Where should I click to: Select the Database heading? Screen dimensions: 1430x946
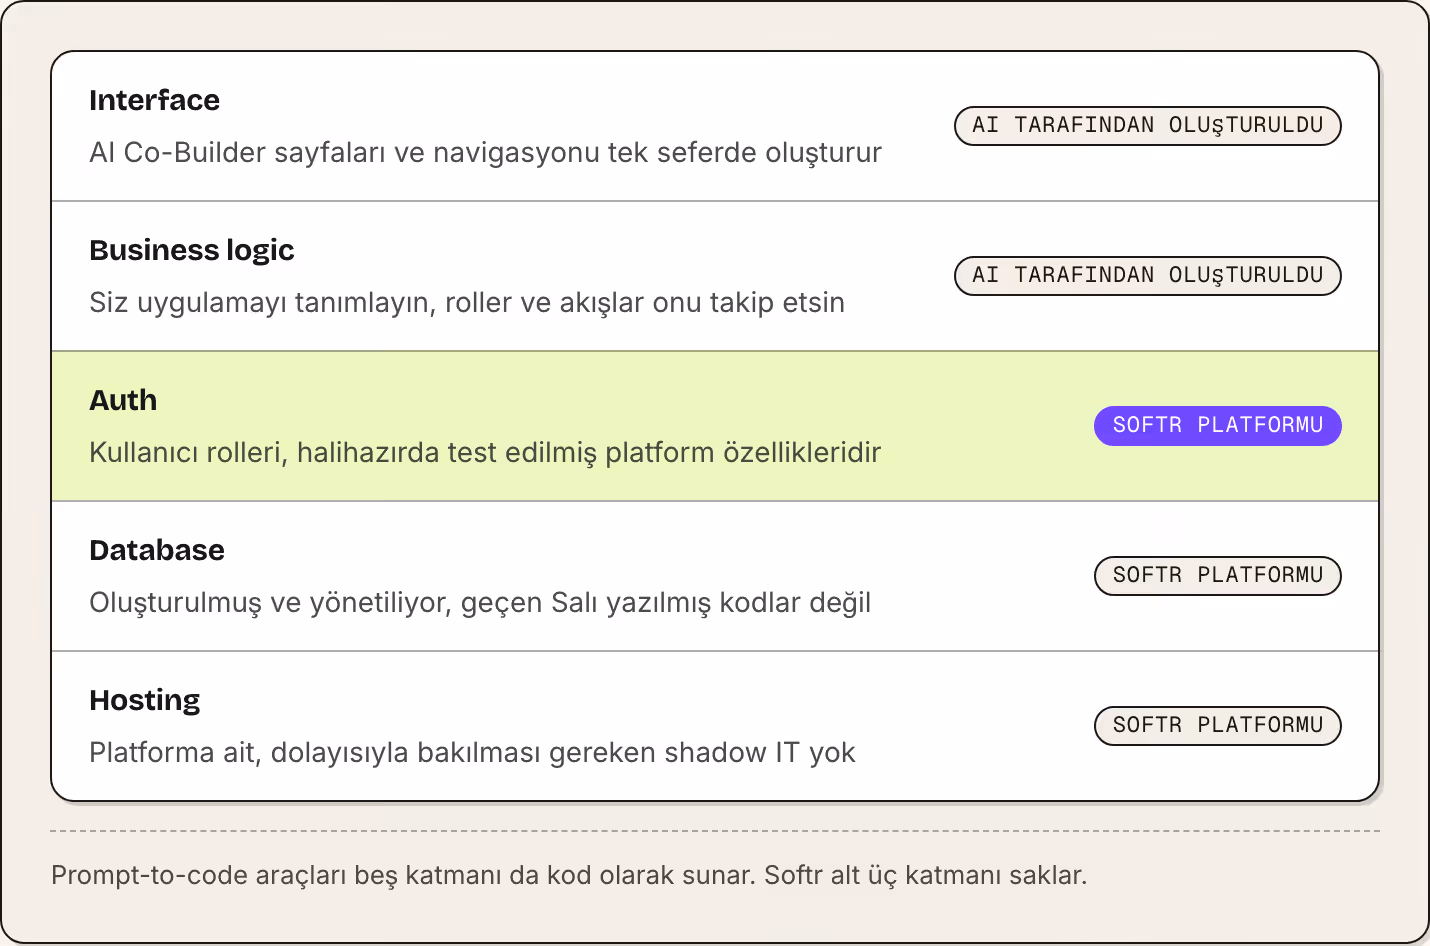(157, 550)
